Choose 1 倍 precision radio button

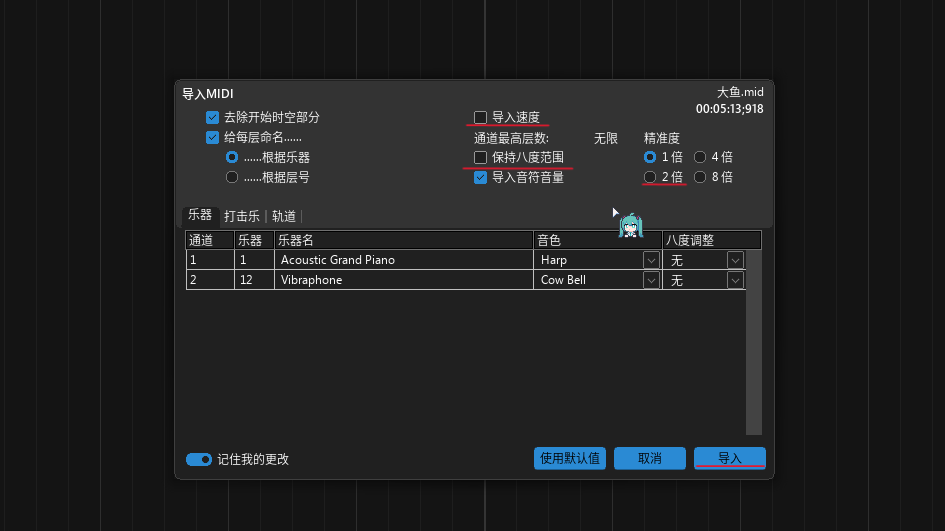coord(650,157)
